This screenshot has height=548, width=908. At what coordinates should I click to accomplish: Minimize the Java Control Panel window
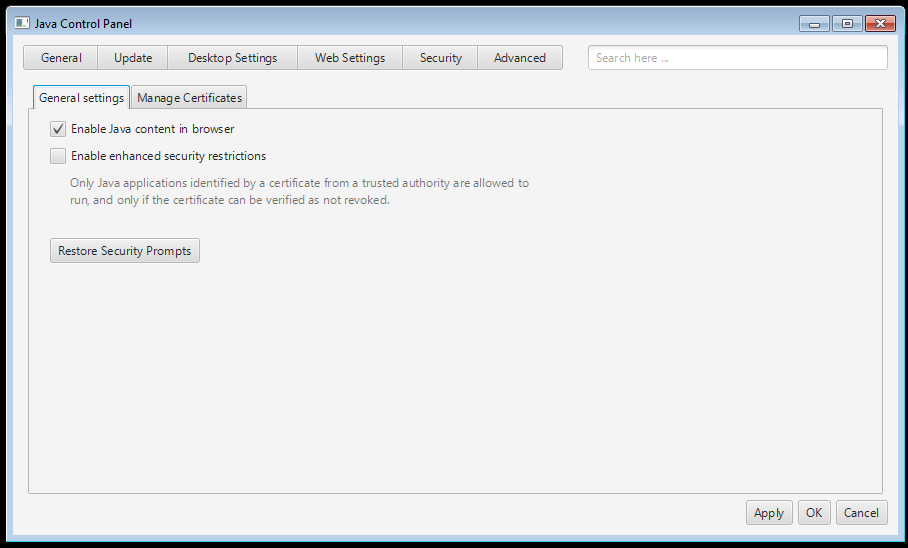coord(814,24)
